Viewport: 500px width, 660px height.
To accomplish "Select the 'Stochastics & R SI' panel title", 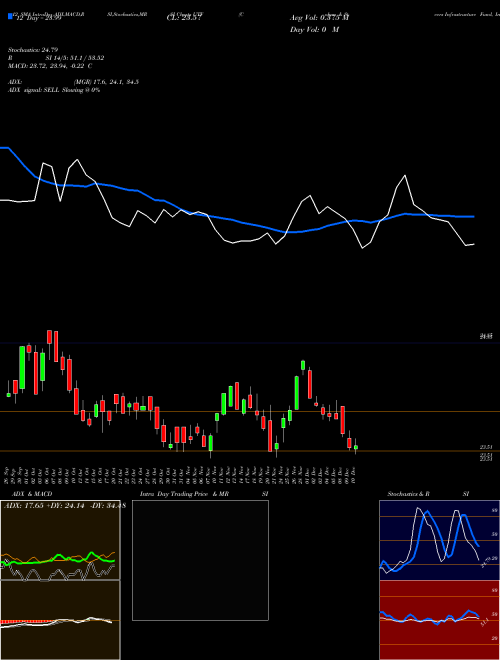I will [x=428, y=494].
